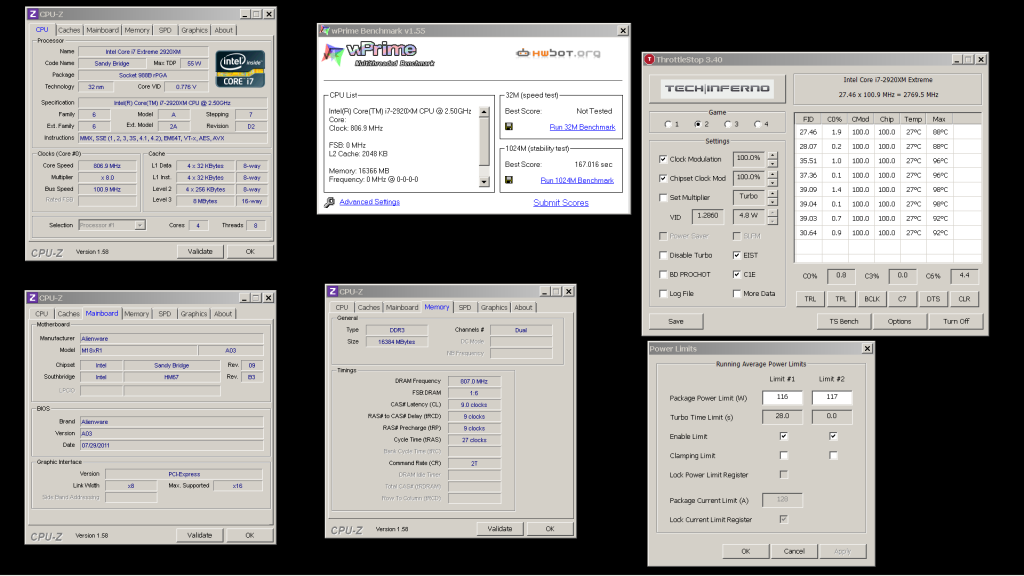This screenshot has height=576, width=1024.
Task: Open the Memory tab in the CPU-Z Mainboard window
Action: [x=136, y=314]
